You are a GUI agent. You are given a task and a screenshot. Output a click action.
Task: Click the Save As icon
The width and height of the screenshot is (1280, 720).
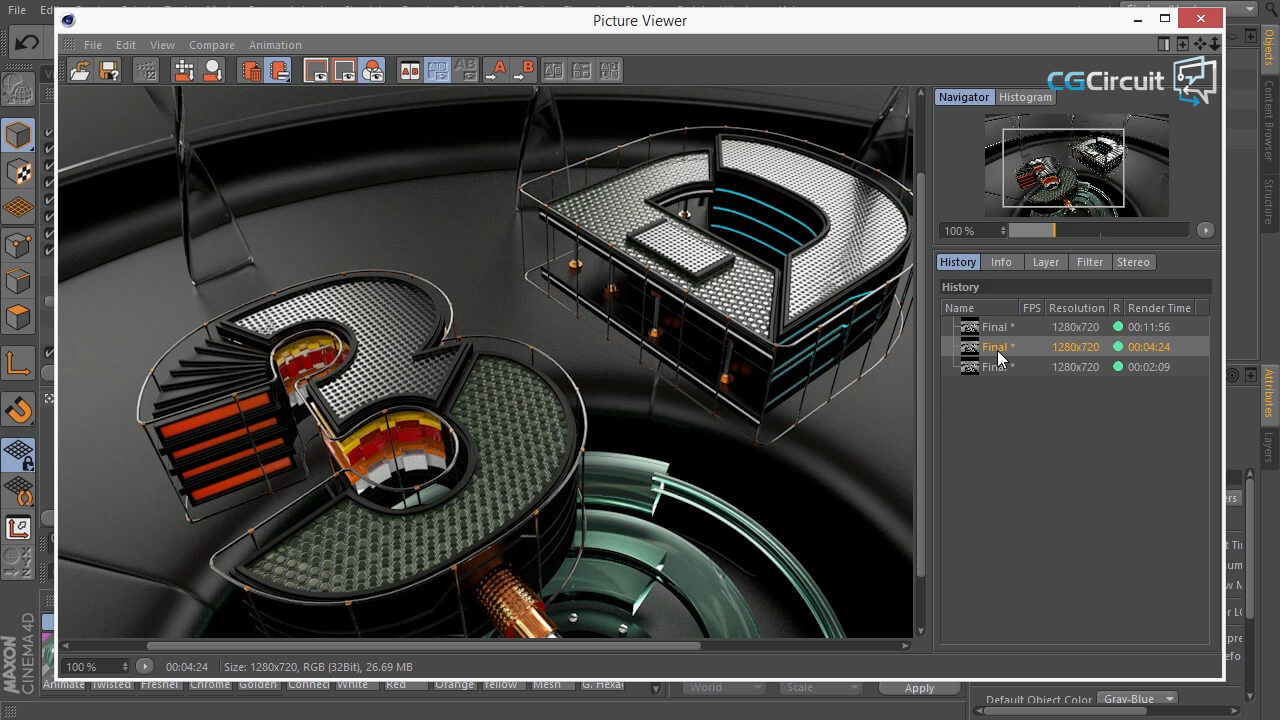click(x=109, y=71)
